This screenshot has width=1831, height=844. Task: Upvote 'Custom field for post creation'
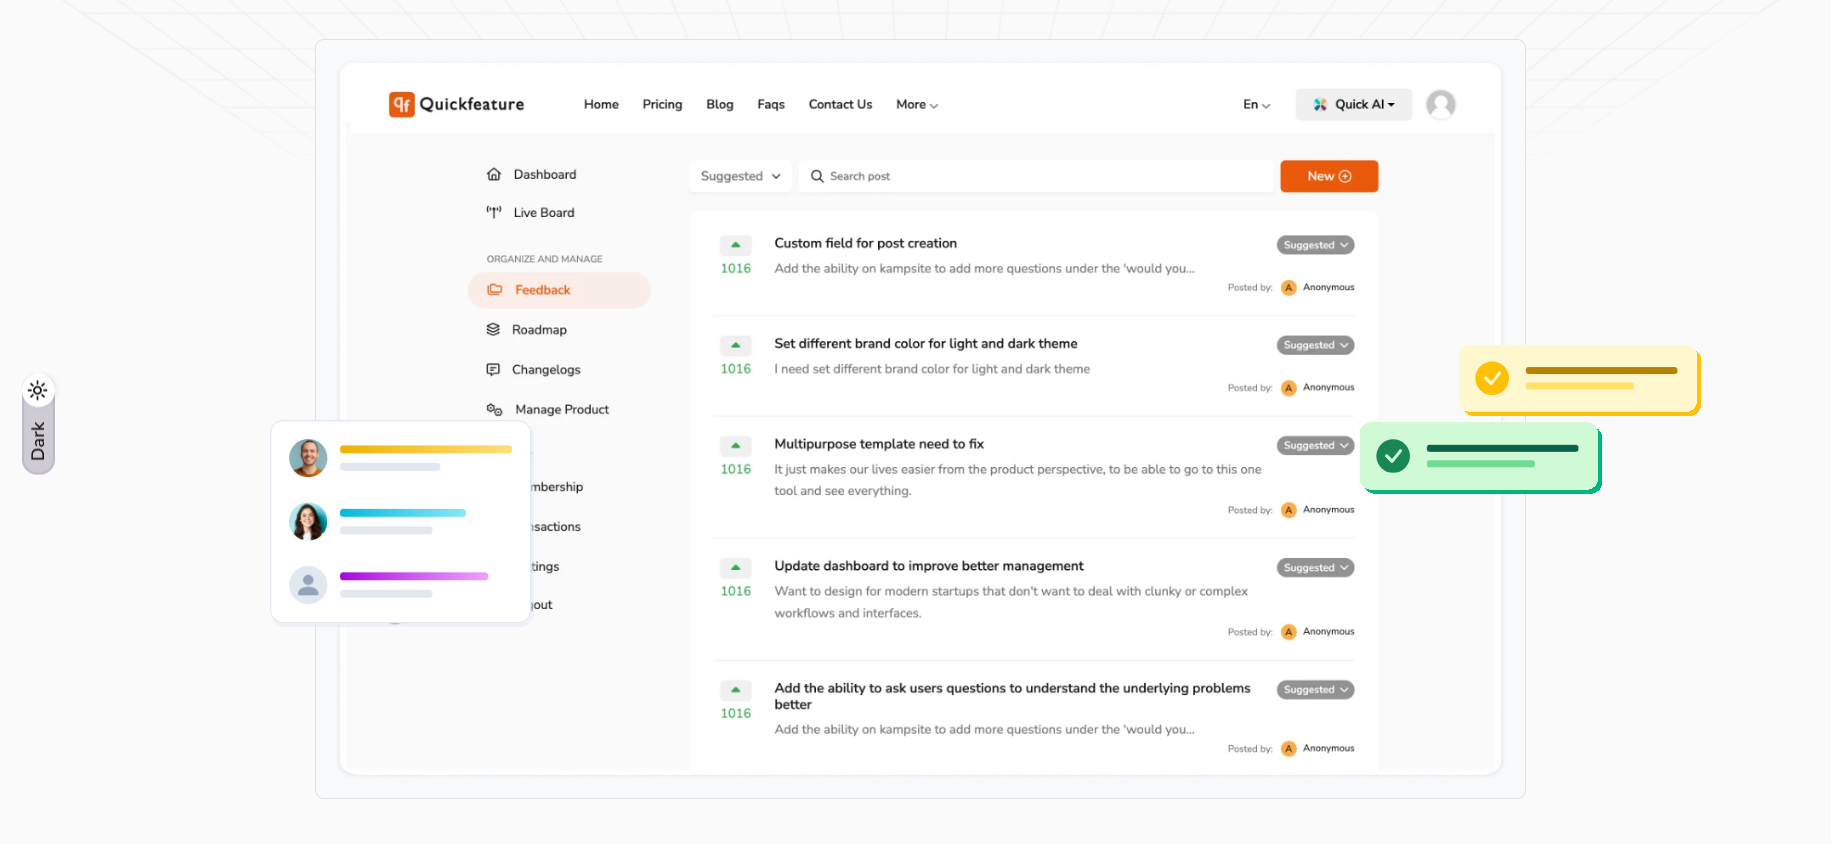point(735,245)
